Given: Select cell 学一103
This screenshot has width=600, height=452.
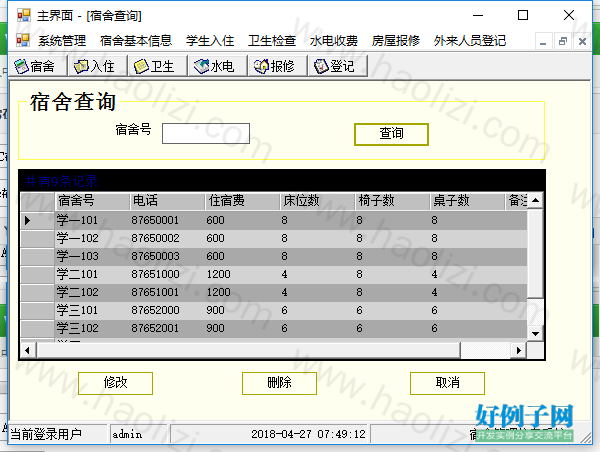Looking at the screenshot, I should pos(92,256).
